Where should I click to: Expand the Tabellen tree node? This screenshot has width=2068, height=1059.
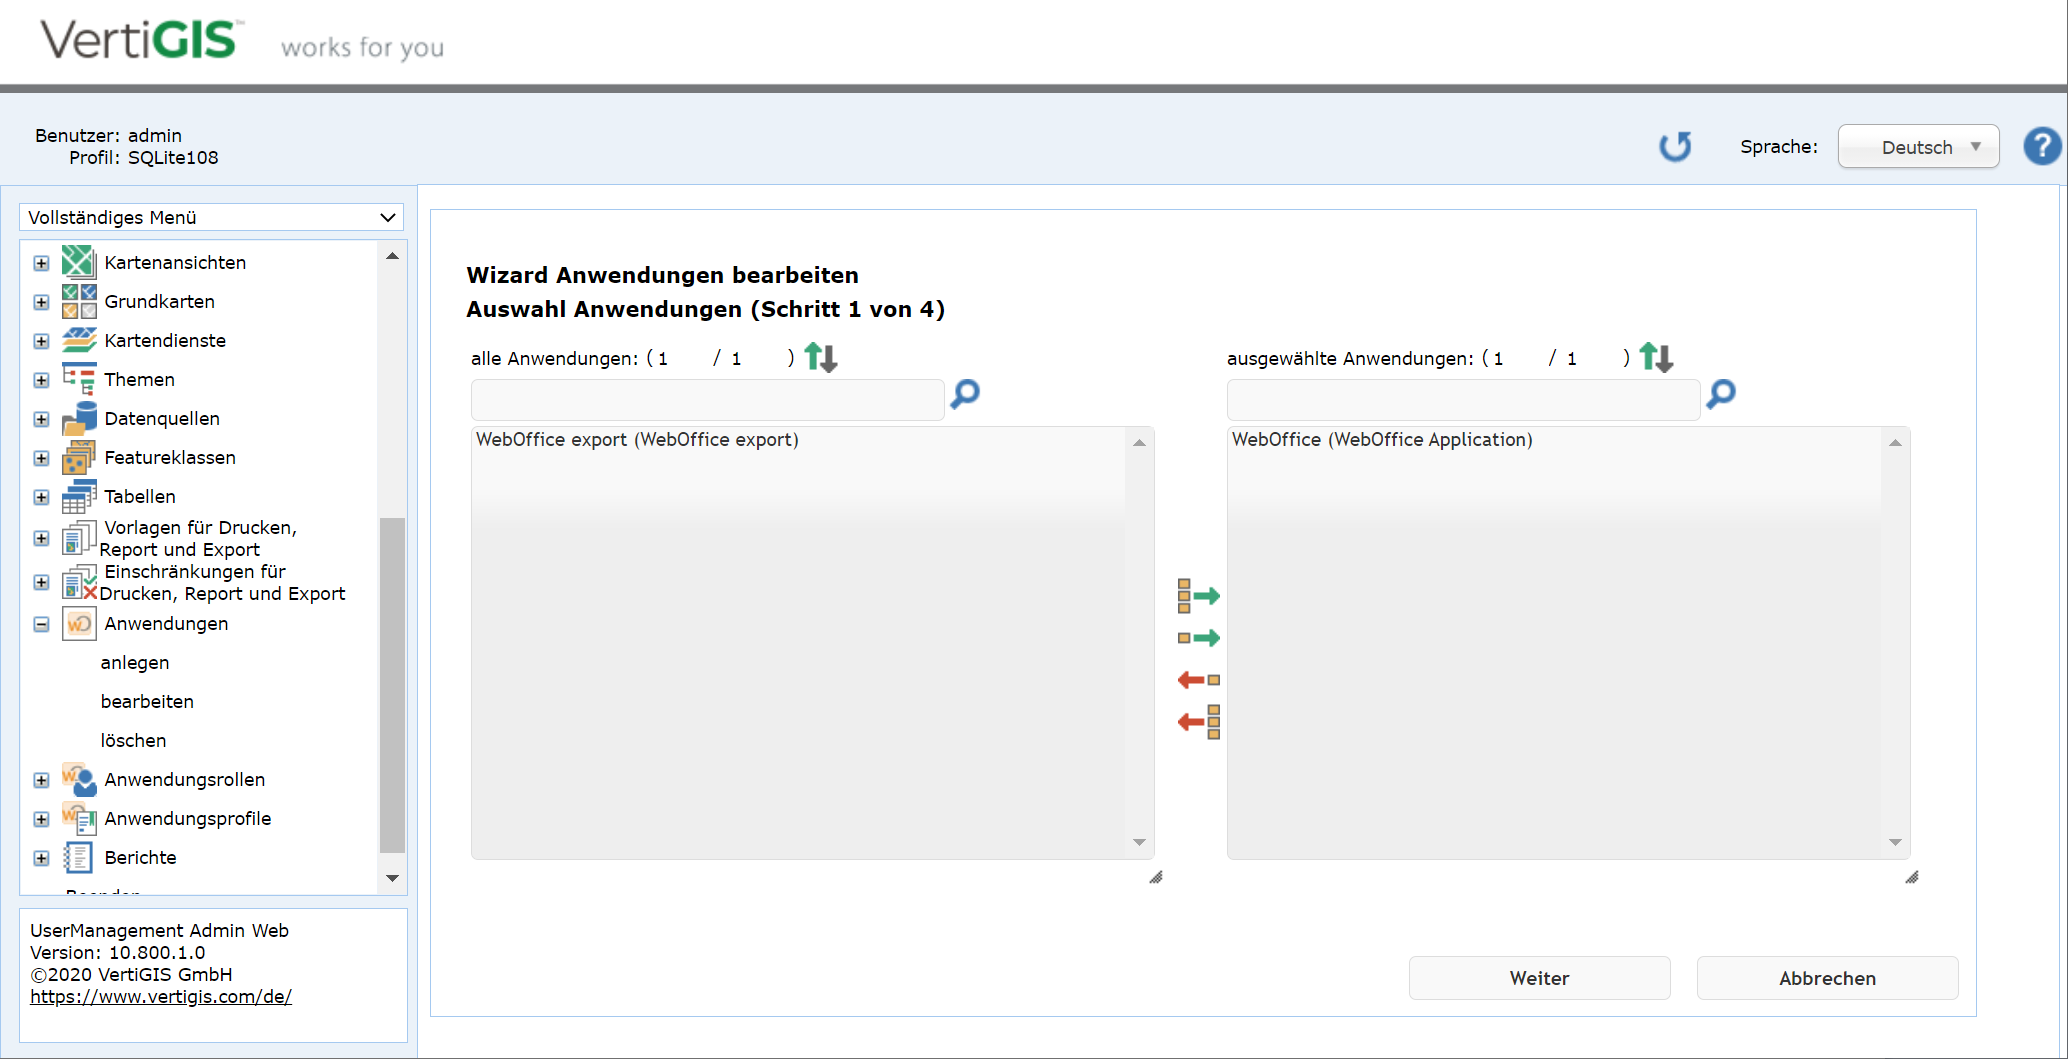point(41,497)
